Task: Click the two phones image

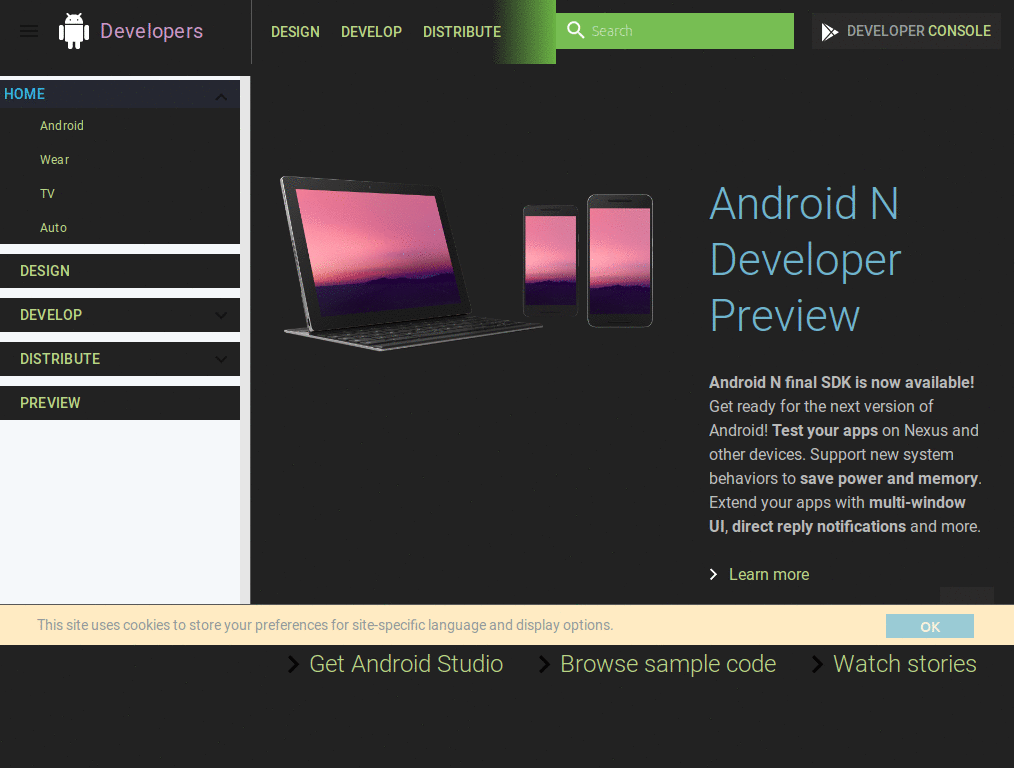Action: coord(588,261)
